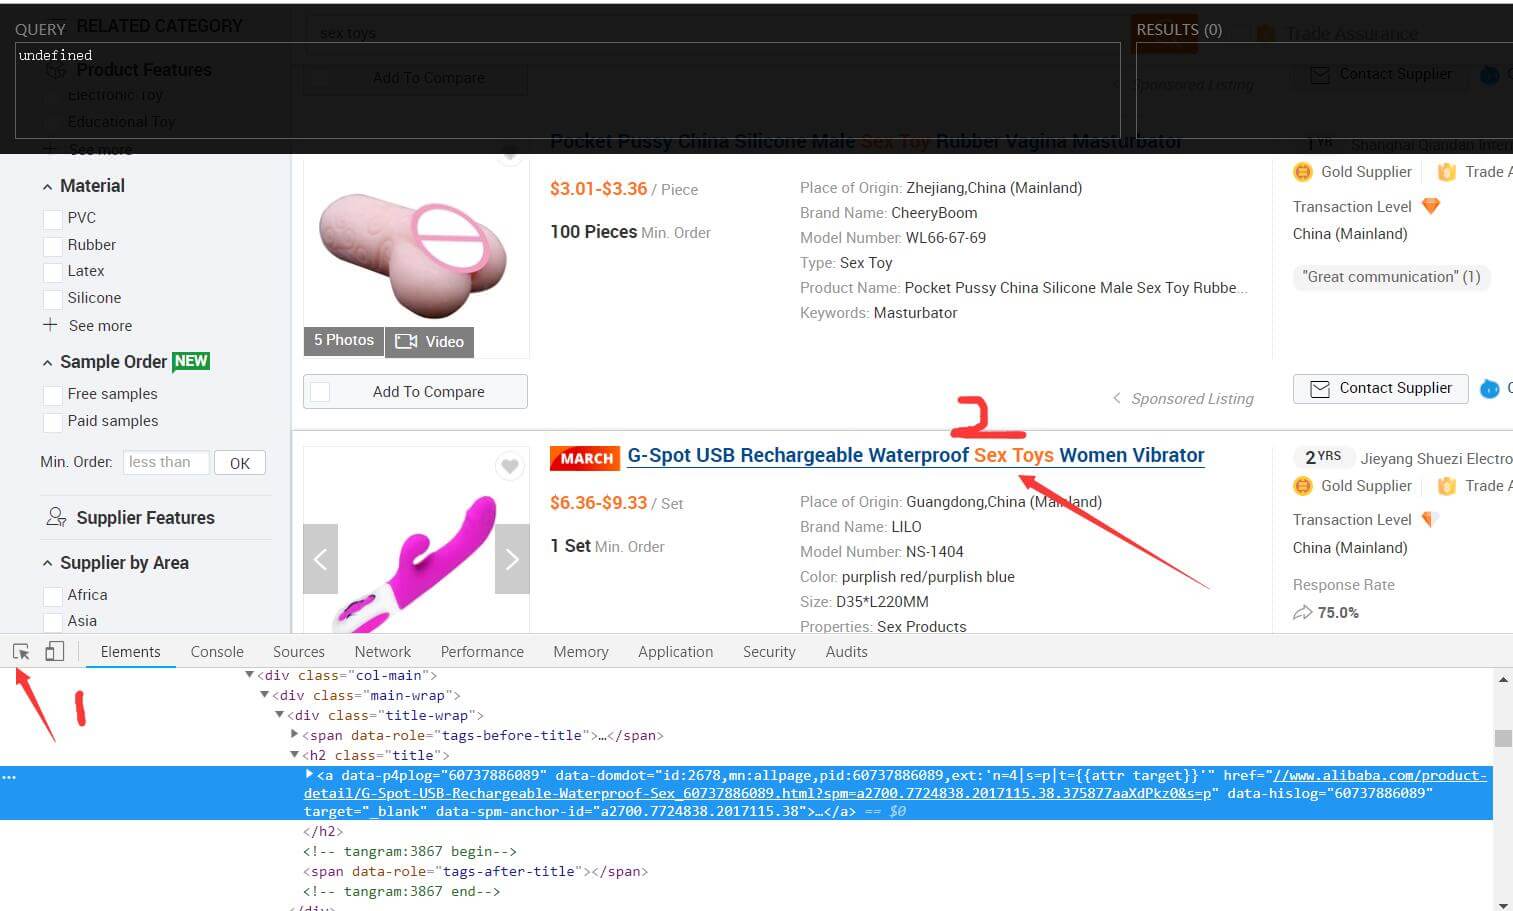Go to previous product image arrow

[320, 559]
